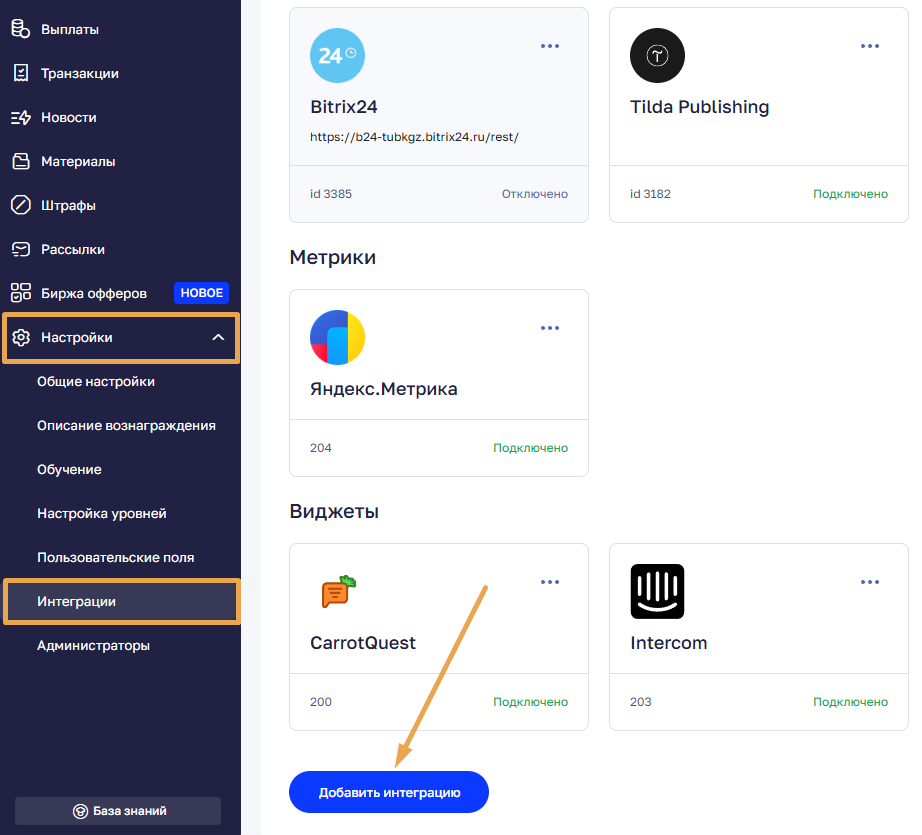This screenshot has height=835, width=922.
Task: Open the Интеграции submenu item
Action: [x=77, y=602]
